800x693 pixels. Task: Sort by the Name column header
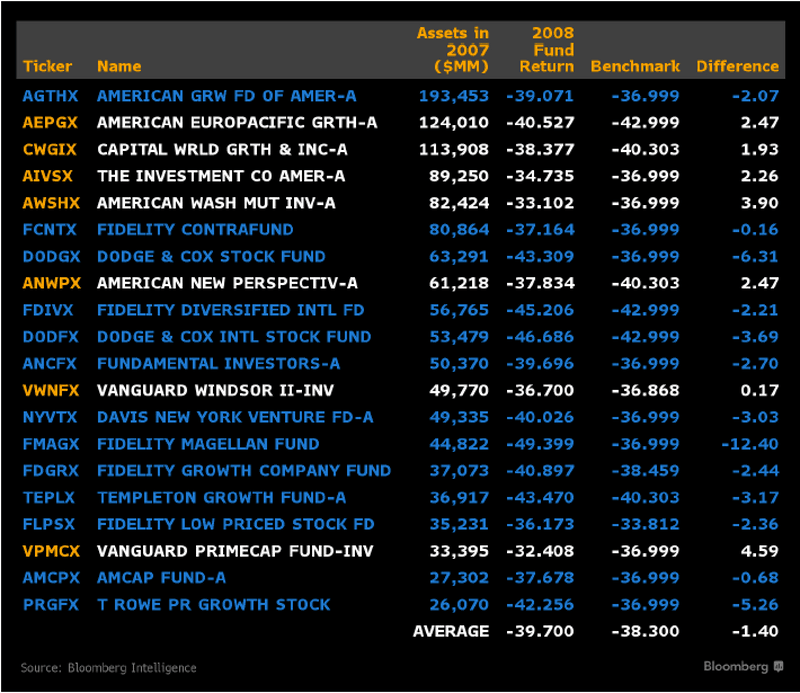tap(119, 67)
